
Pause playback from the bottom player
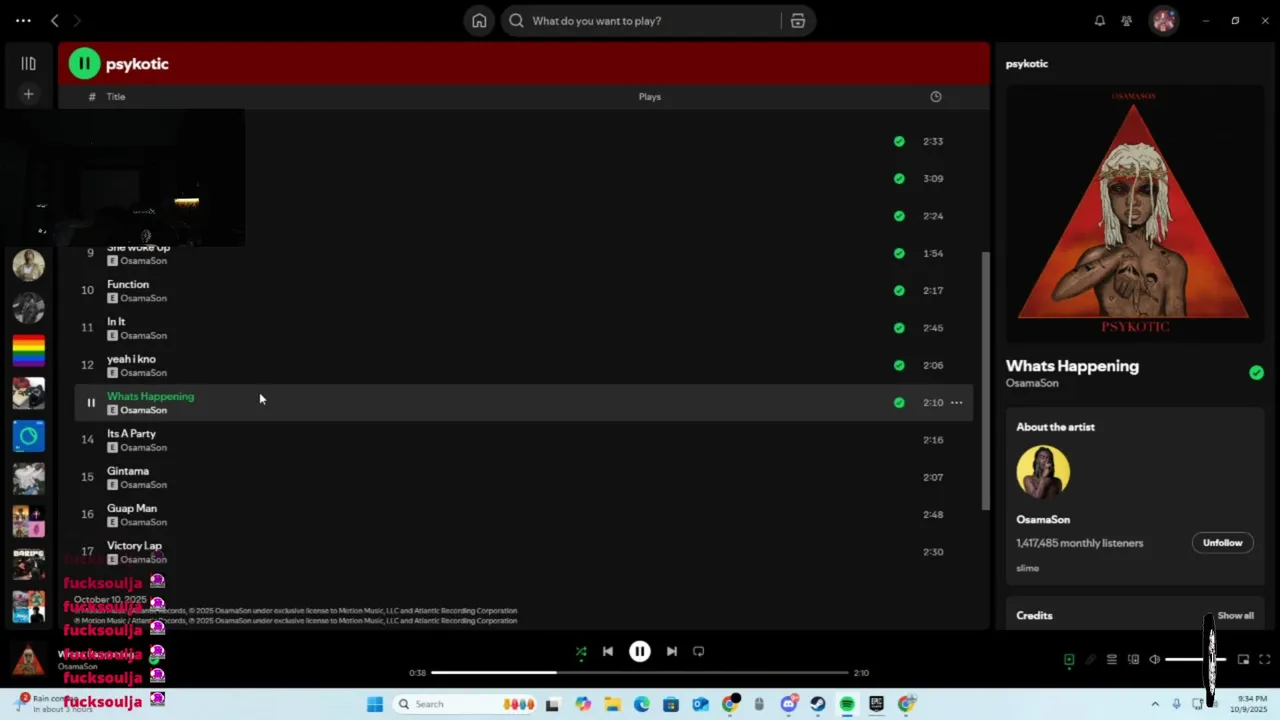pyautogui.click(x=640, y=651)
